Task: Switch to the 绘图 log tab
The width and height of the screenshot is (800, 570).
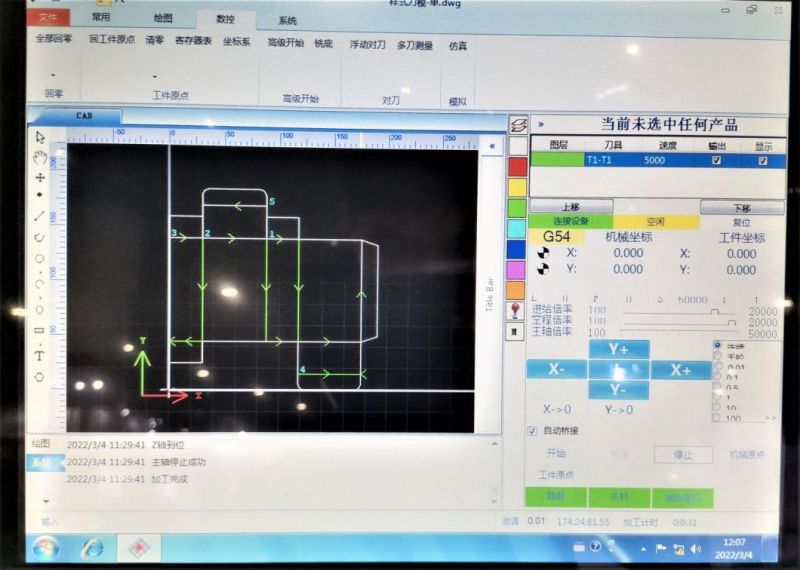Action: tap(41, 443)
